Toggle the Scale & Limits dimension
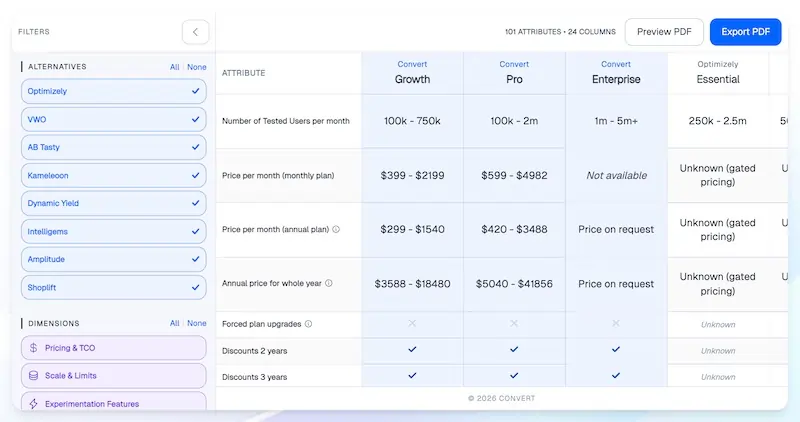Viewport: 800px width, 422px height. 114,376
